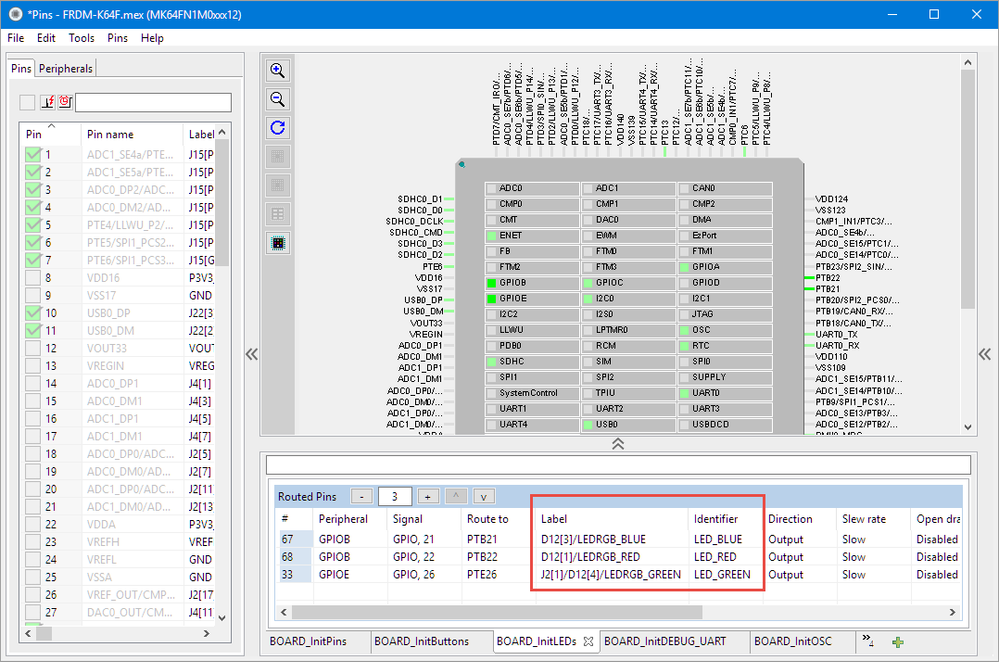Click the grid layout icon in package toolbar
The height and width of the screenshot is (662, 999).
[x=278, y=214]
